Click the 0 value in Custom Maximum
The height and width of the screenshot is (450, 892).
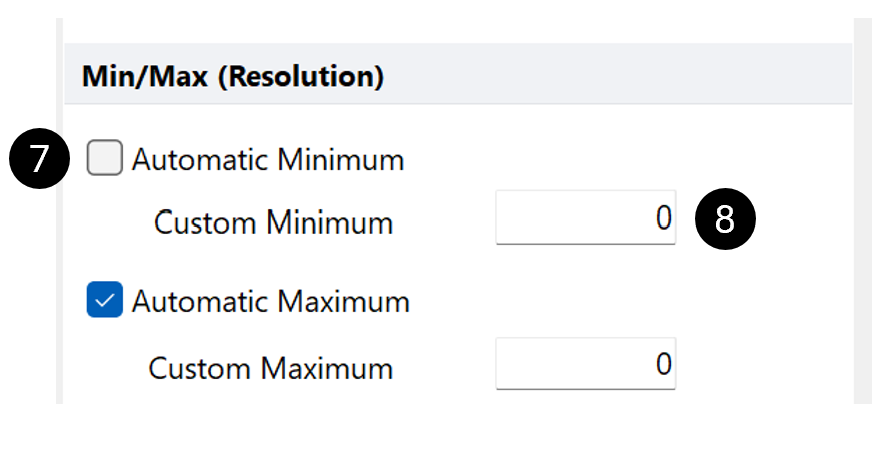pos(663,364)
